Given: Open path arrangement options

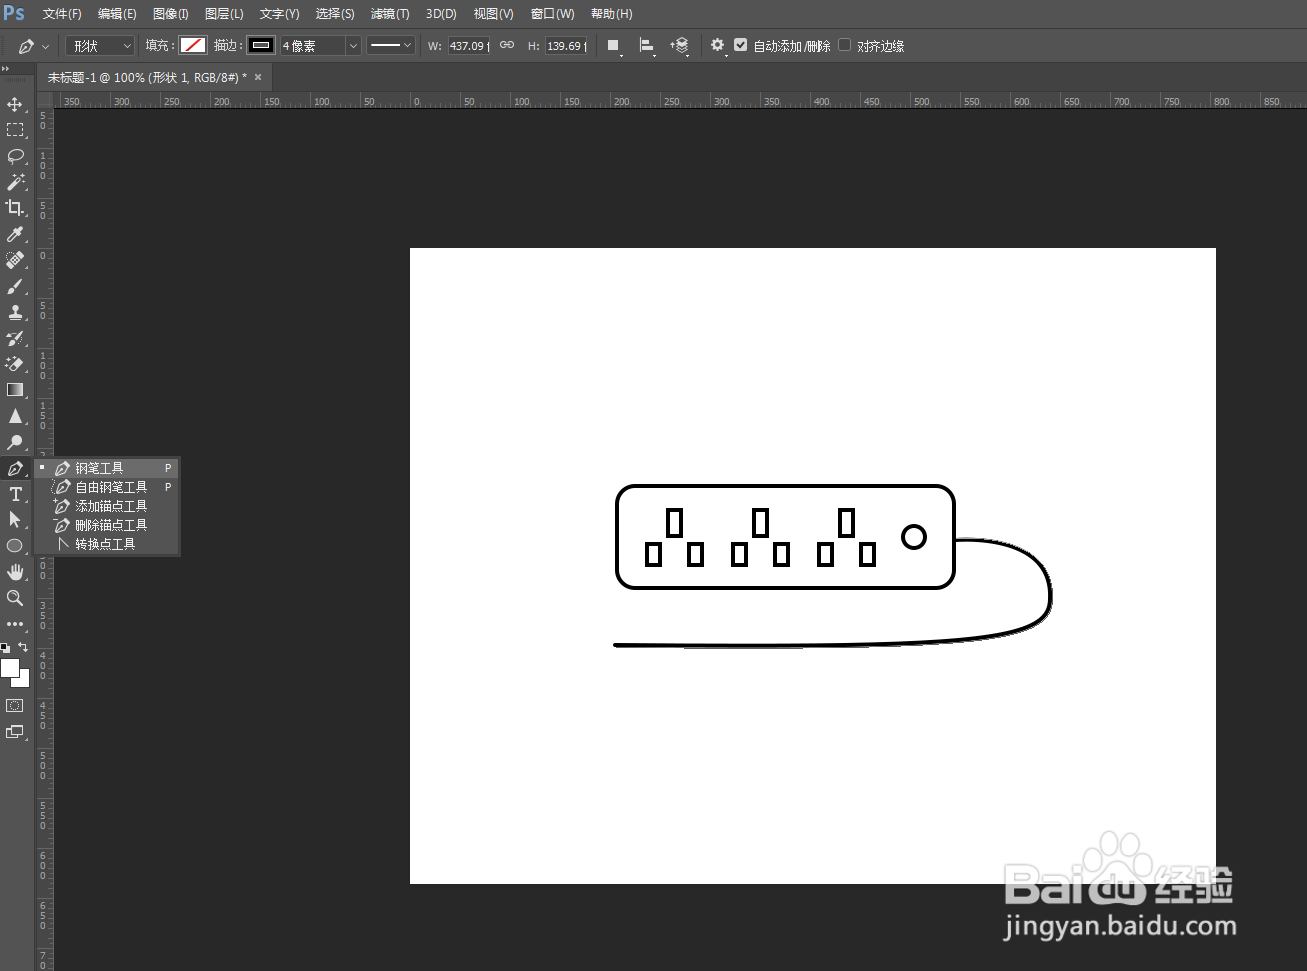Looking at the screenshot, I should point(680,46).
